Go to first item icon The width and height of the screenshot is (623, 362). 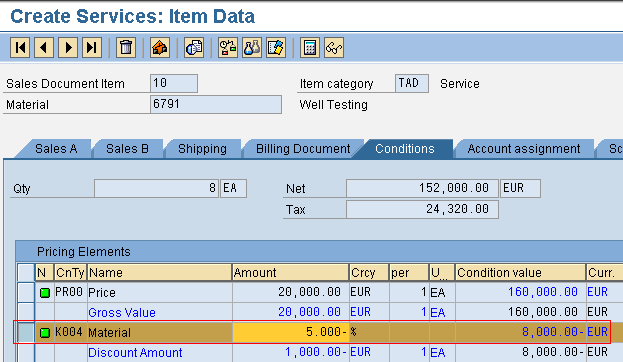click(20, 48)
